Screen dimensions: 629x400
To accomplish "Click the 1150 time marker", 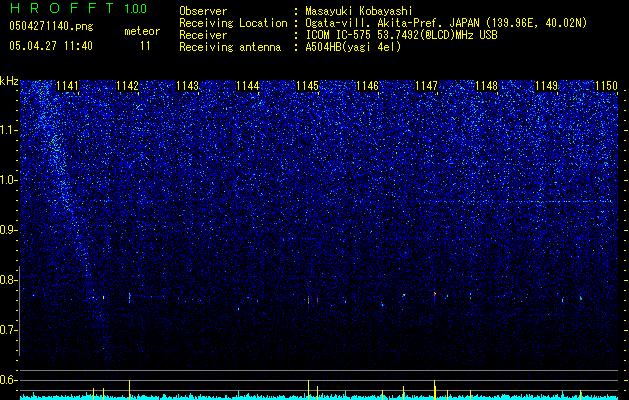I will pos(606,86).
